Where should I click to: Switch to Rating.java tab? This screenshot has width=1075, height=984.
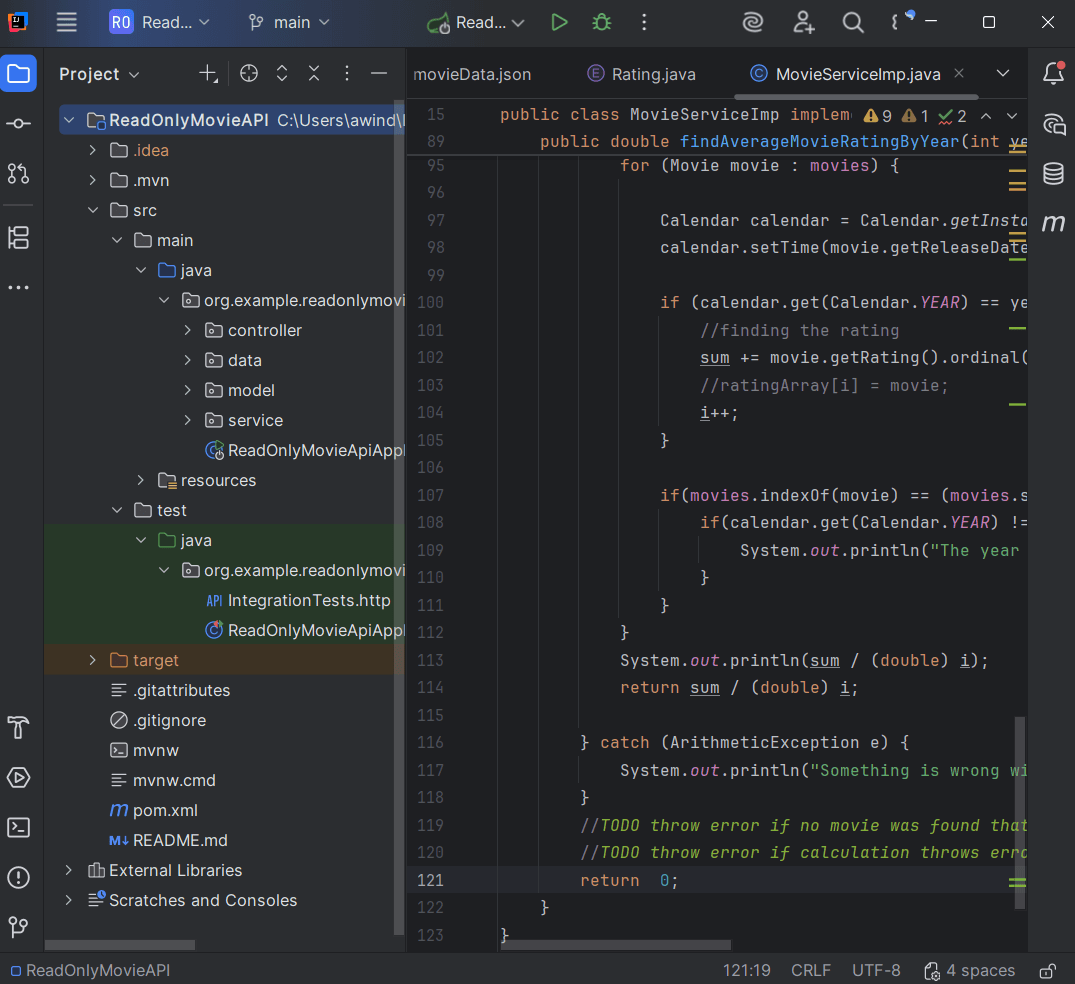pos(641,74)
